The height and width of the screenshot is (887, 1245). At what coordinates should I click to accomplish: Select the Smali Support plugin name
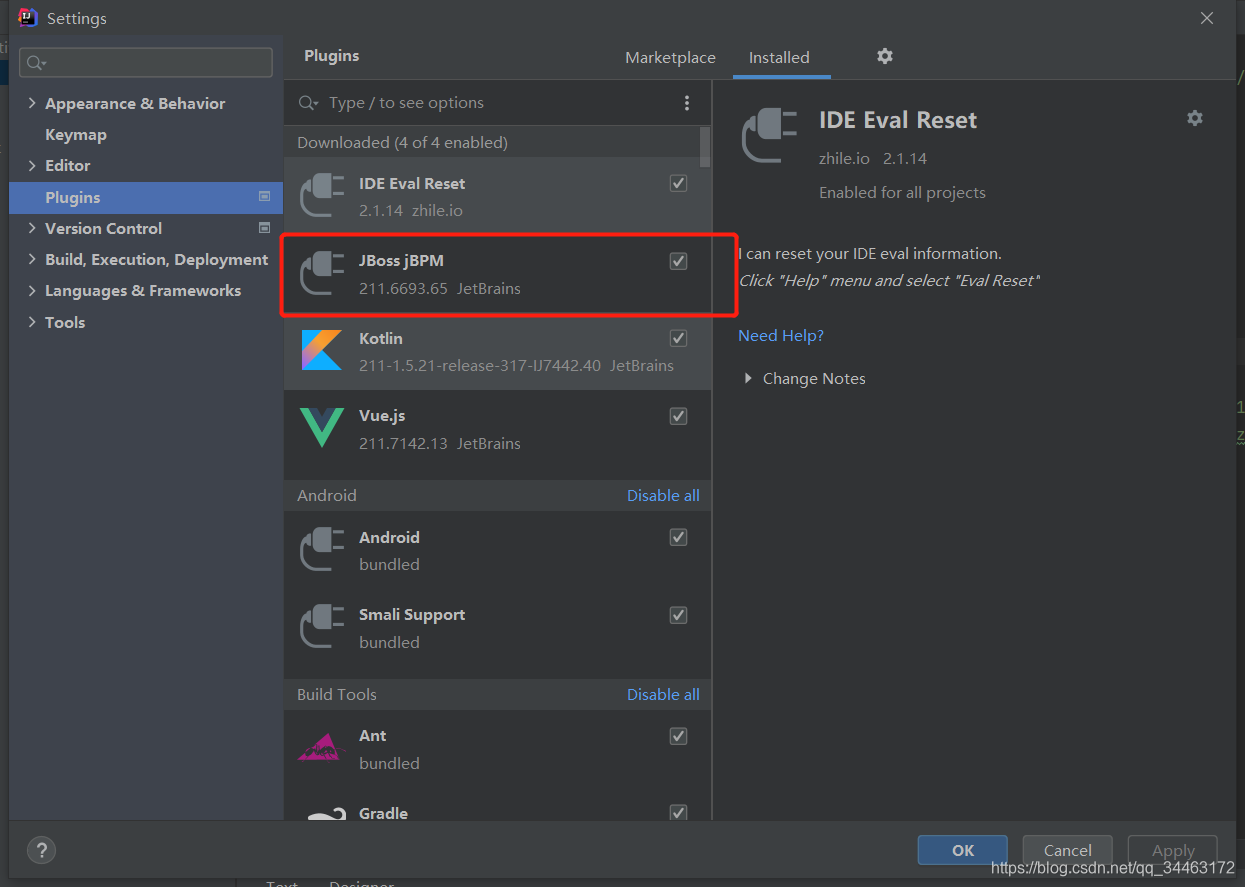[x=412, y=614]
